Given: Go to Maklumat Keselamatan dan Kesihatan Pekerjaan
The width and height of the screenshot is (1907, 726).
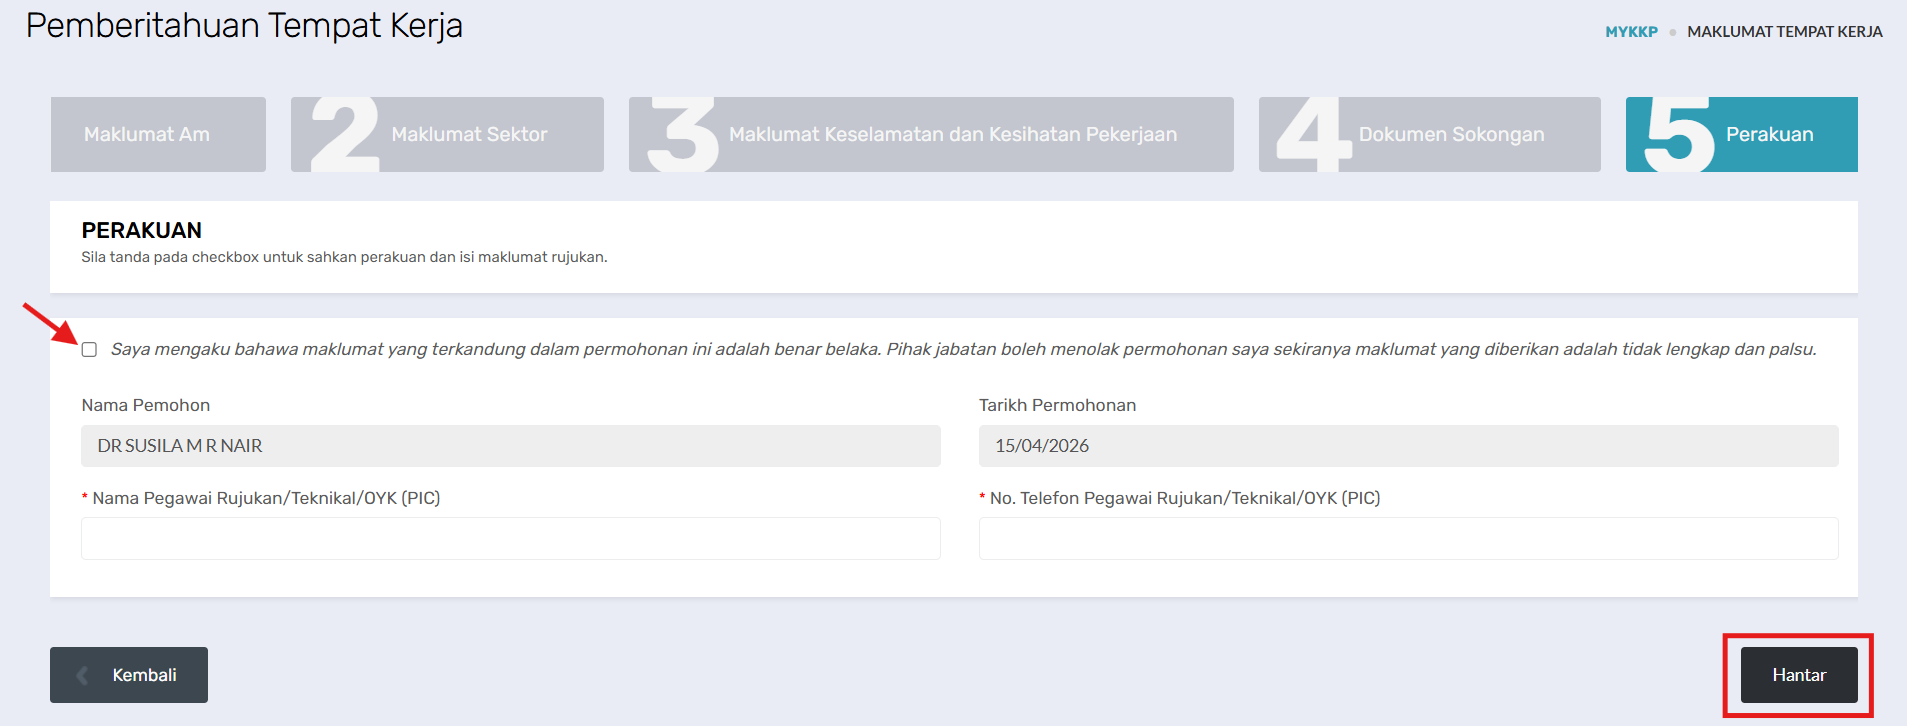Looking at the screenshot, I should (x=952, y=134).
